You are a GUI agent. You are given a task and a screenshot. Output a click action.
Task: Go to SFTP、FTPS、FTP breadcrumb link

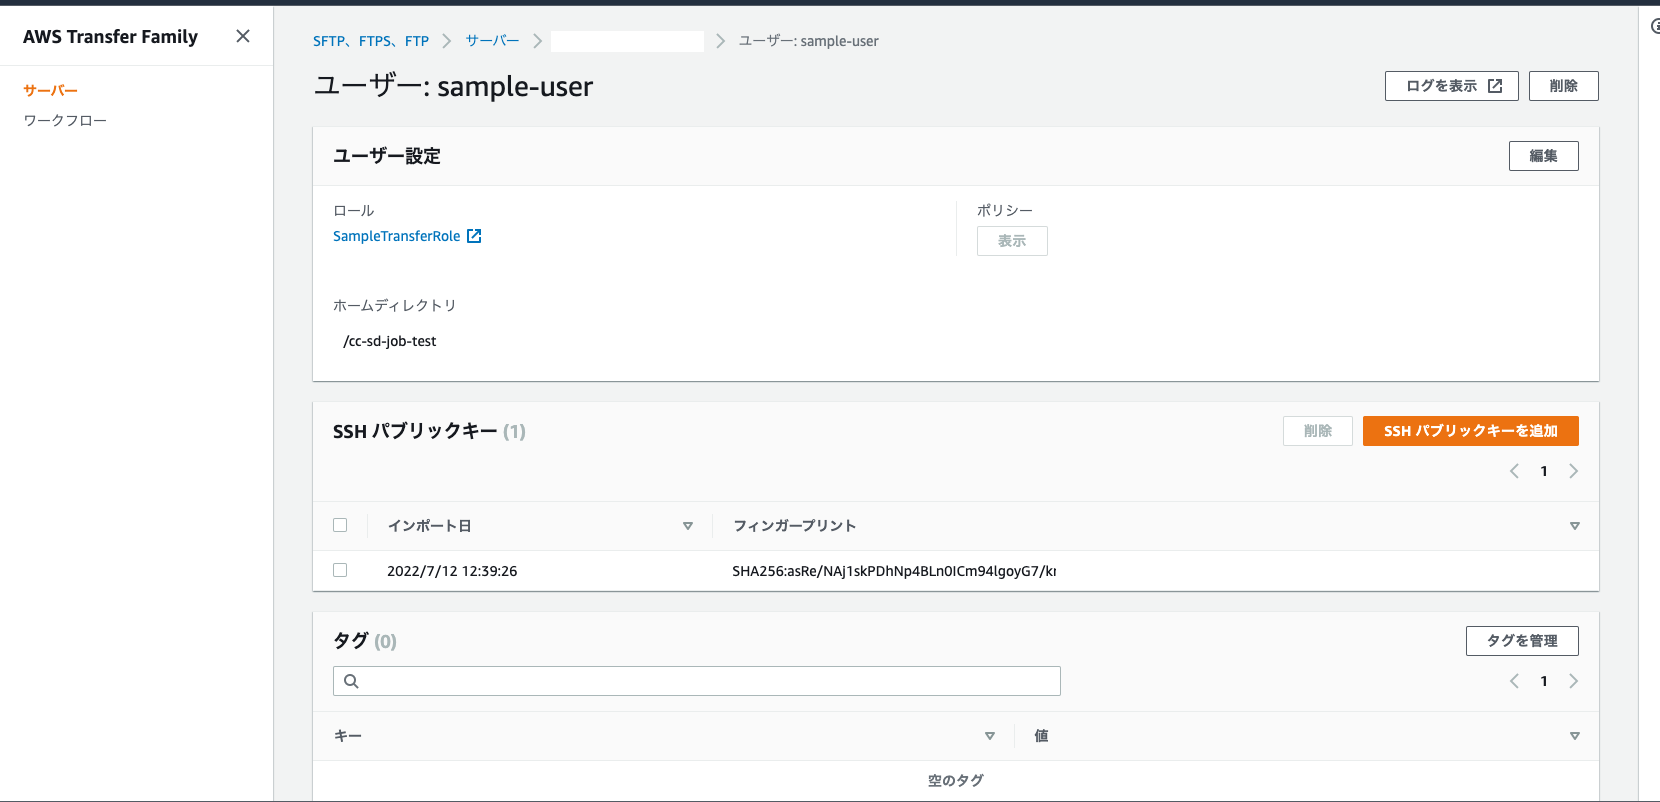pyautogui.click(x=371, y=41)
